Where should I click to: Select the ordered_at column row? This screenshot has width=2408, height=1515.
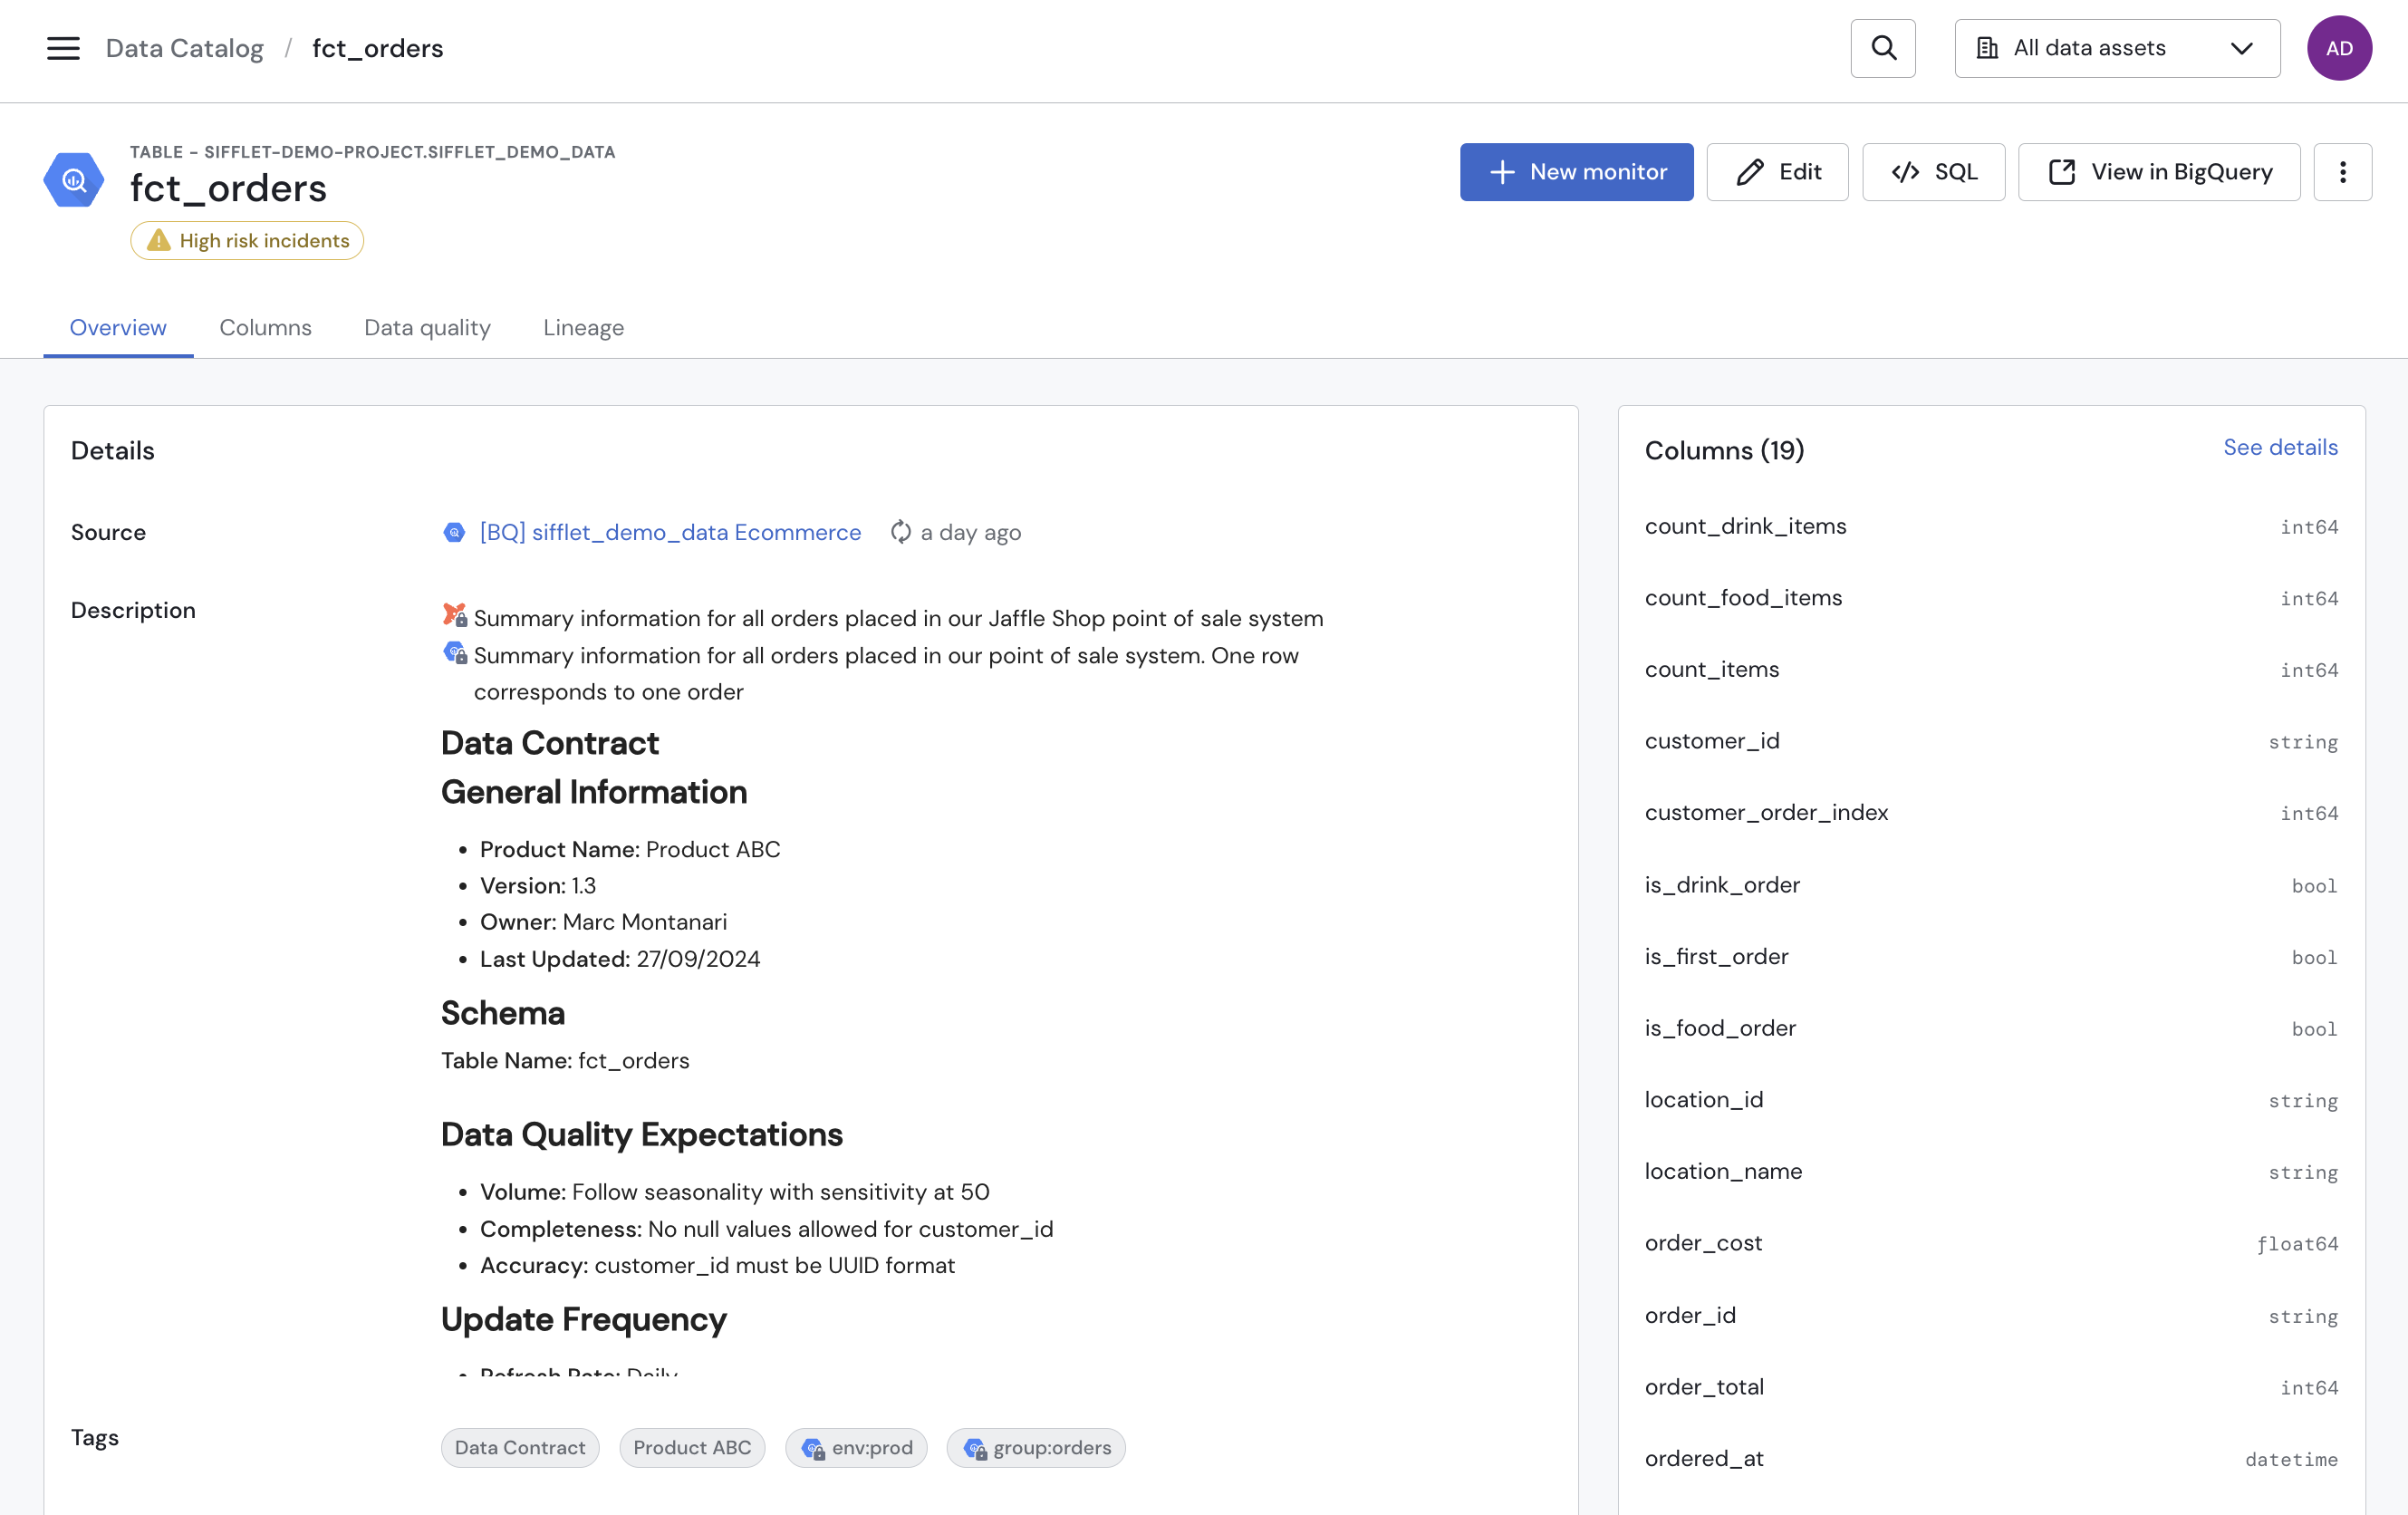click(1991, 1459)
